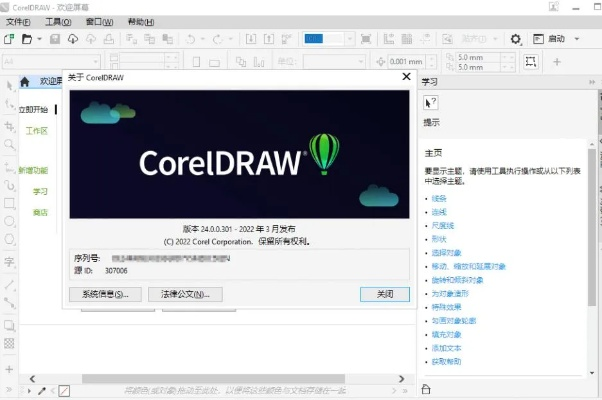This screenshot has width=602, height=400.
Task: Click the New document icon
Action: pyautogui.click(x=9, y=39)
